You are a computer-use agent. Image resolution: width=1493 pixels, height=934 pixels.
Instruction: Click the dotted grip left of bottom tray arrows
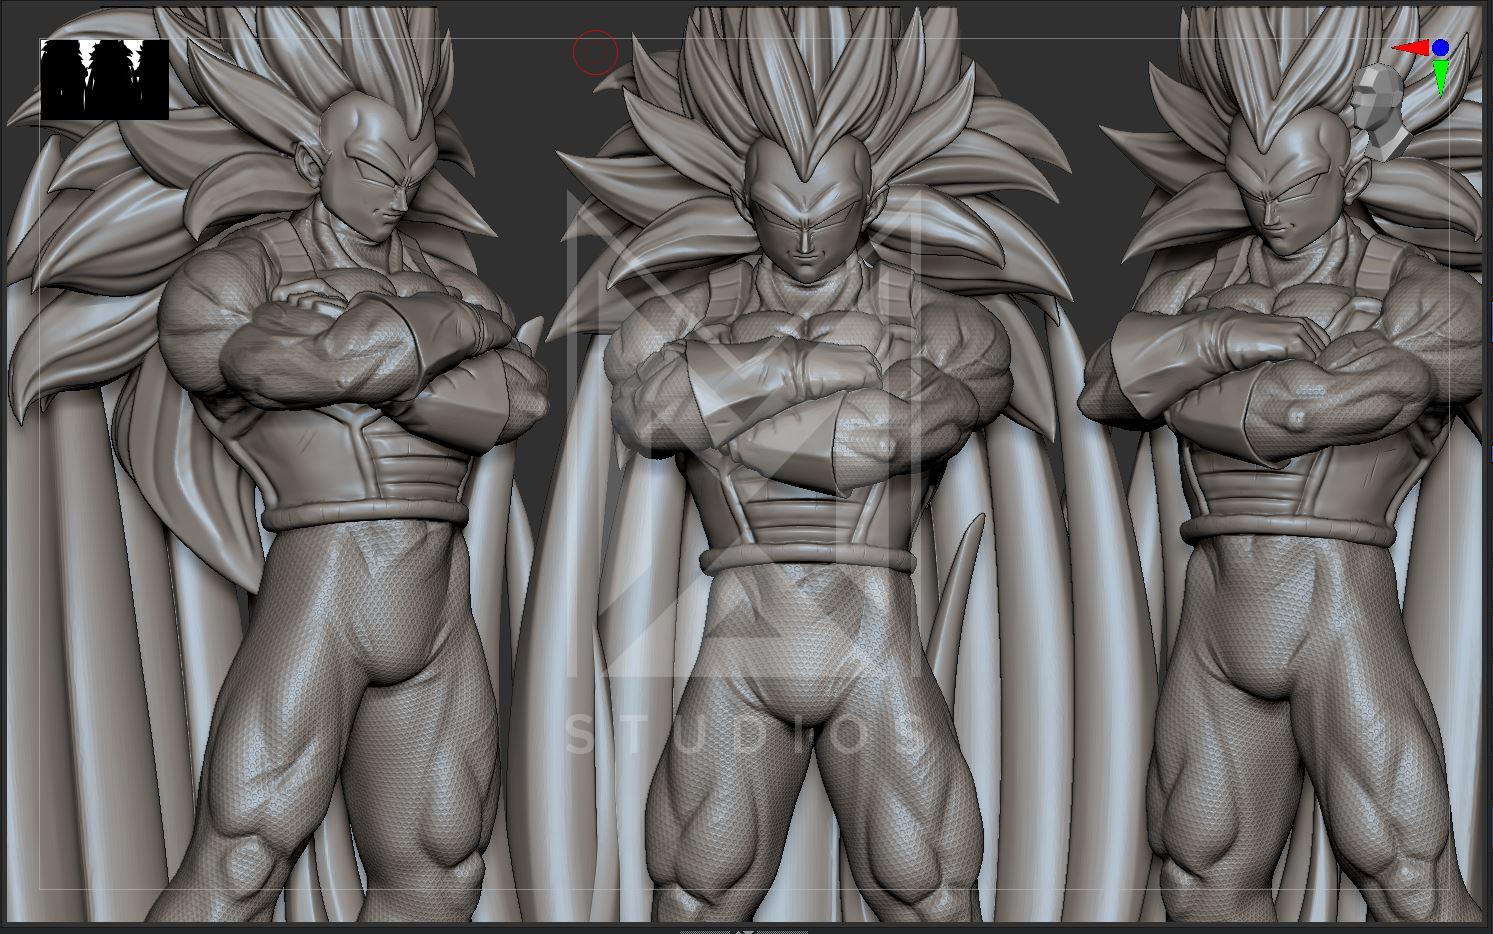(705, 930)
